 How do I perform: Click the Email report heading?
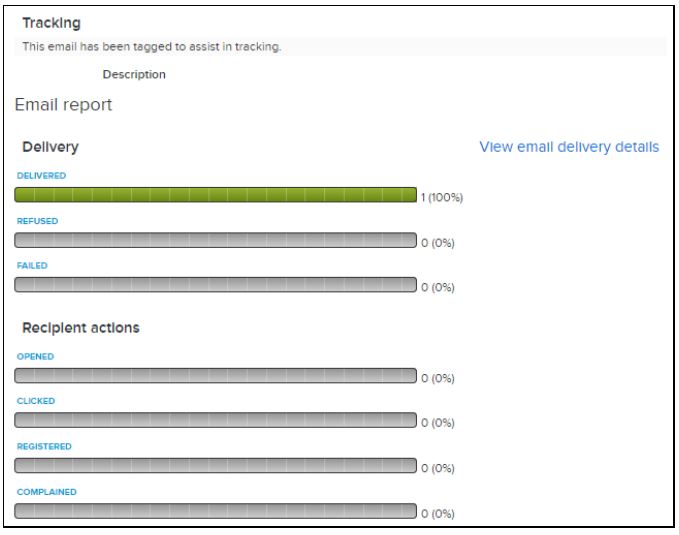[x=63, y=105]
